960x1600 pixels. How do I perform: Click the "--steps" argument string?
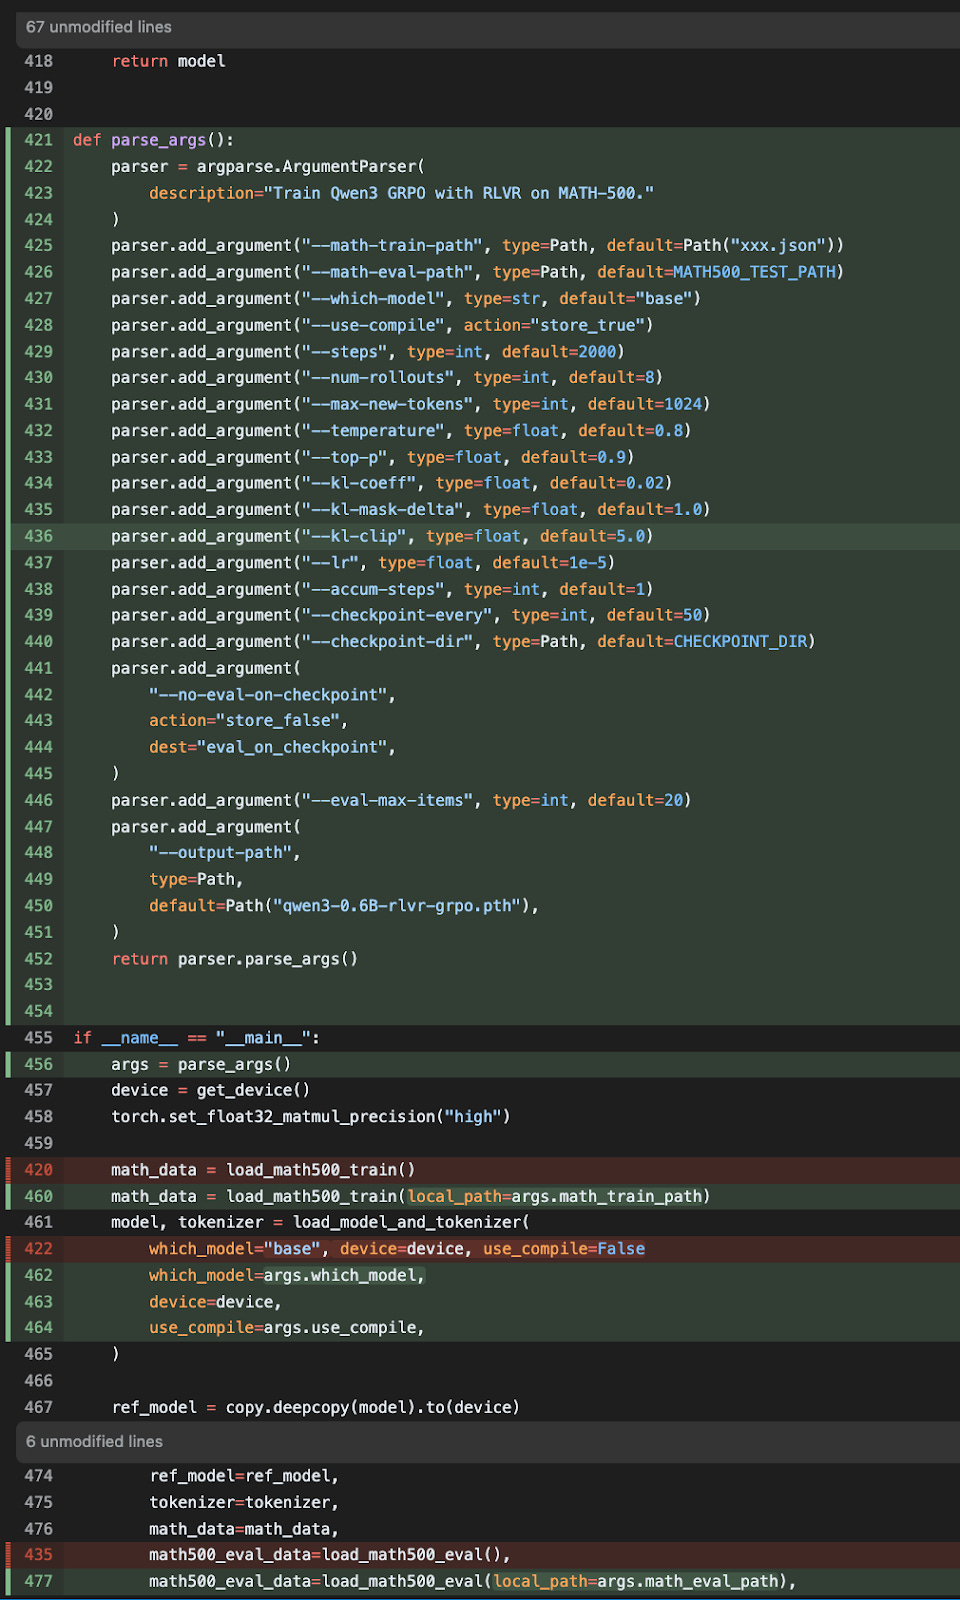click(345, 351)
